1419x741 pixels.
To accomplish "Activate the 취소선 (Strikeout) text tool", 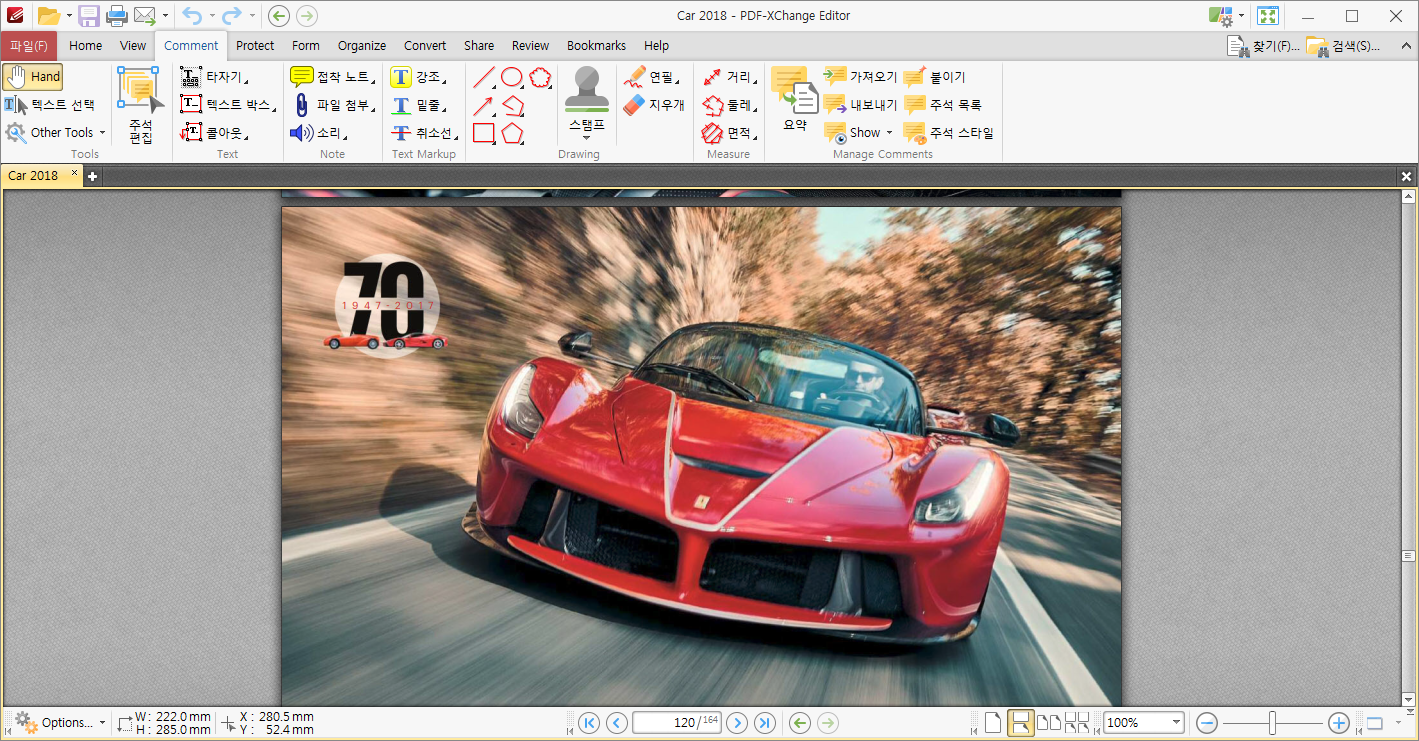I will click(x=426, y=132).
